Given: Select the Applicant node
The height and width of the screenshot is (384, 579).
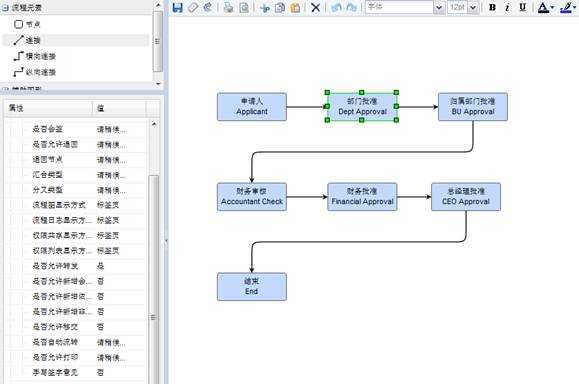Looking at the screenshot, I should [x=252, y=107].
